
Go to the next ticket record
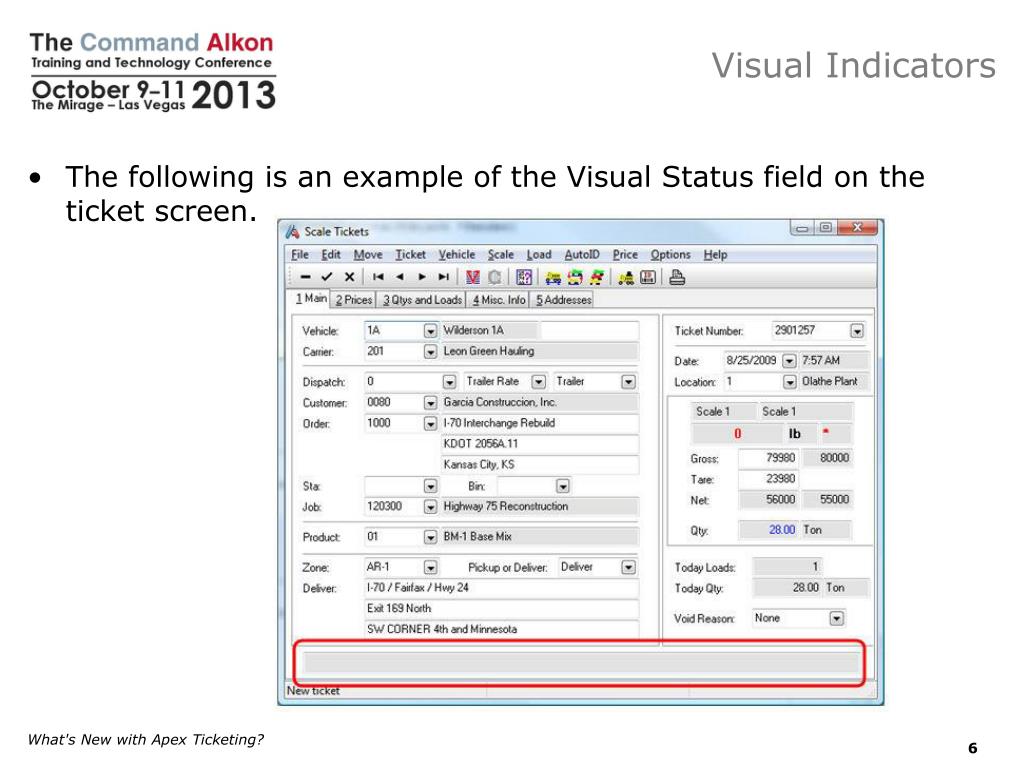click(x=422, y=277)
